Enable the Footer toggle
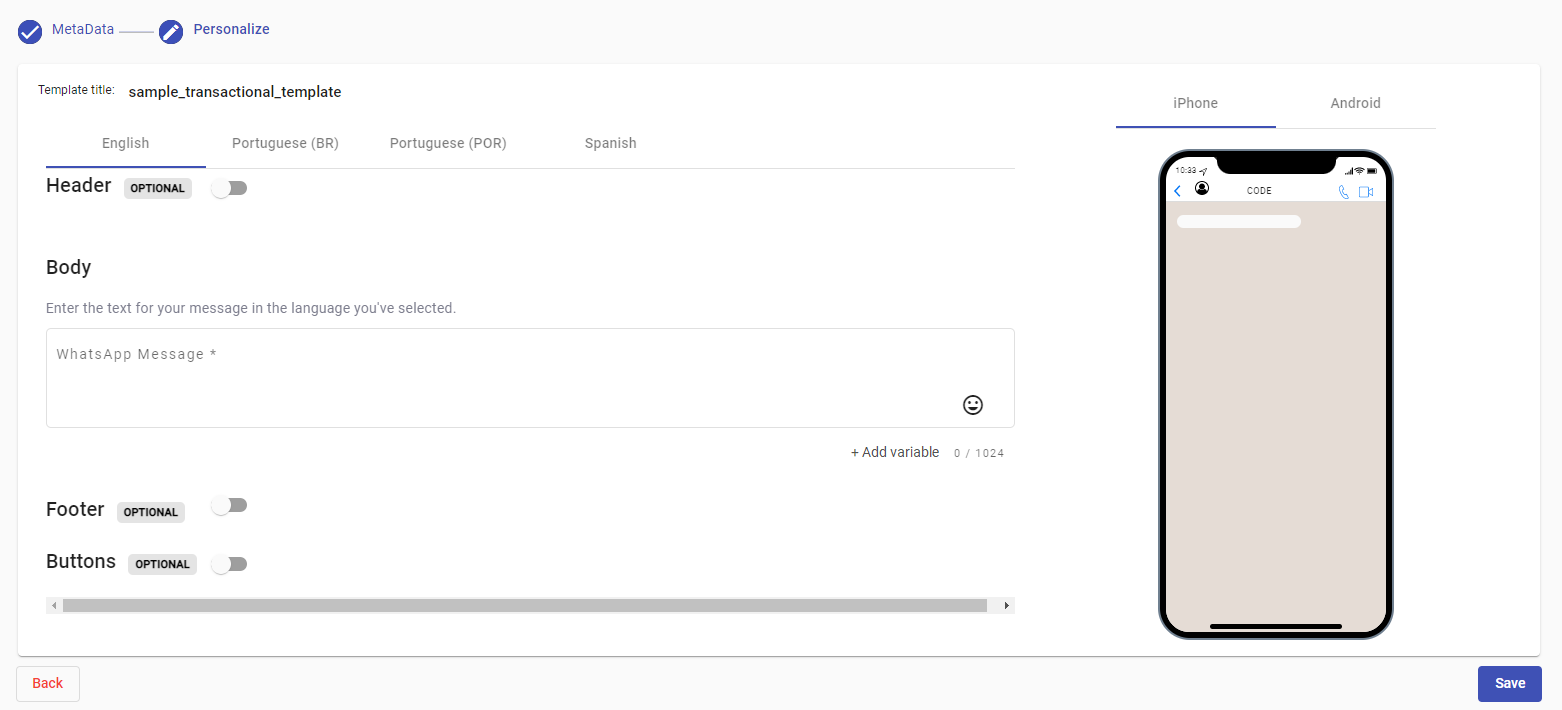Viewport: 1562px width, 710px height. pyautogui.click(x=229, y=506)
